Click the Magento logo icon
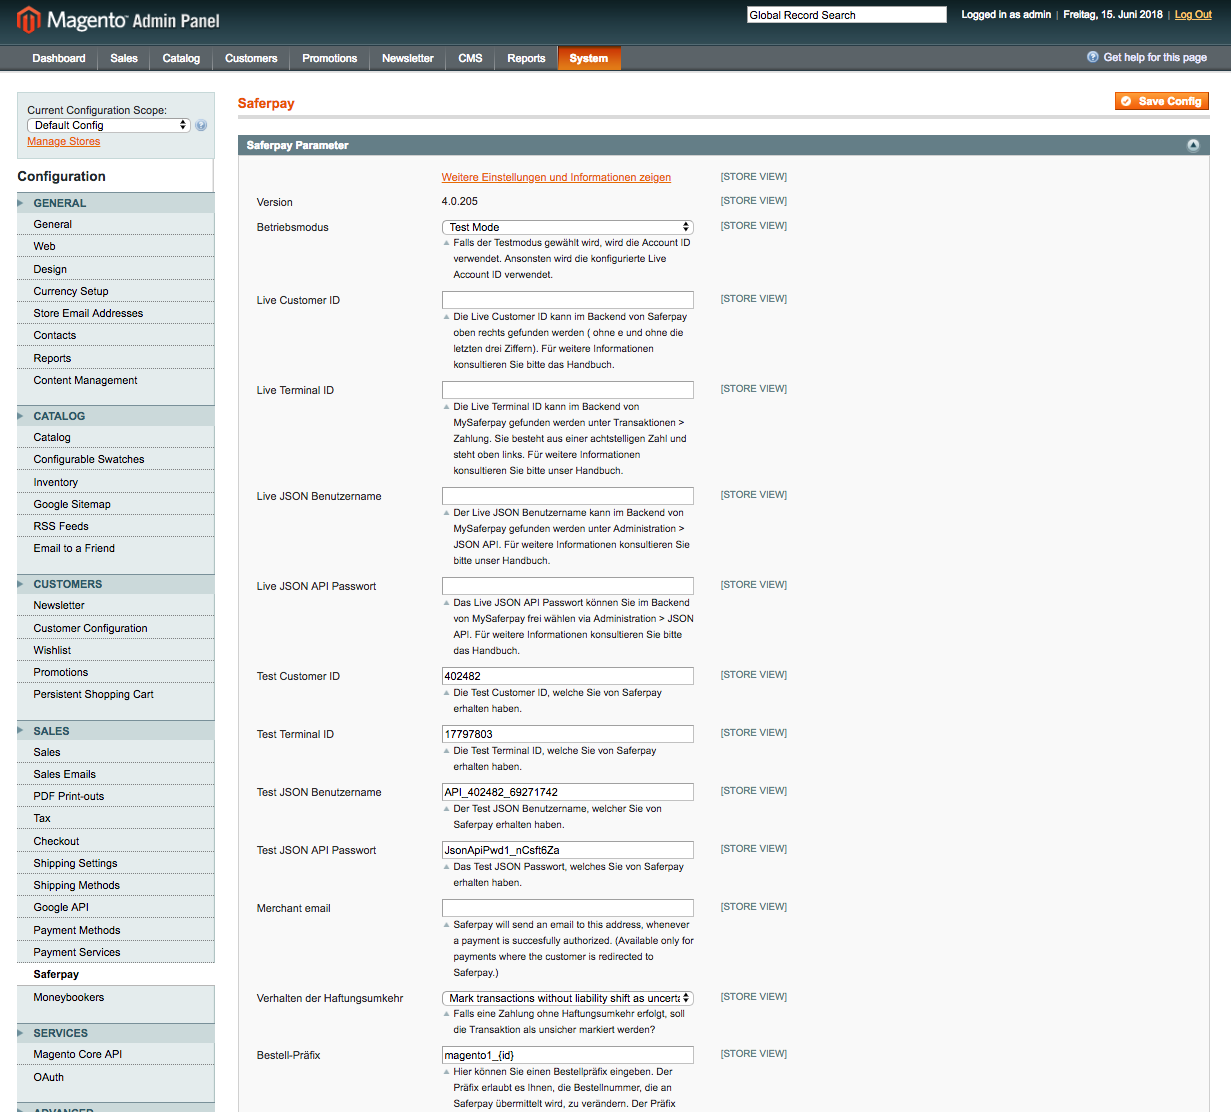This screenshot has width=1231, height=1112. 28,20
